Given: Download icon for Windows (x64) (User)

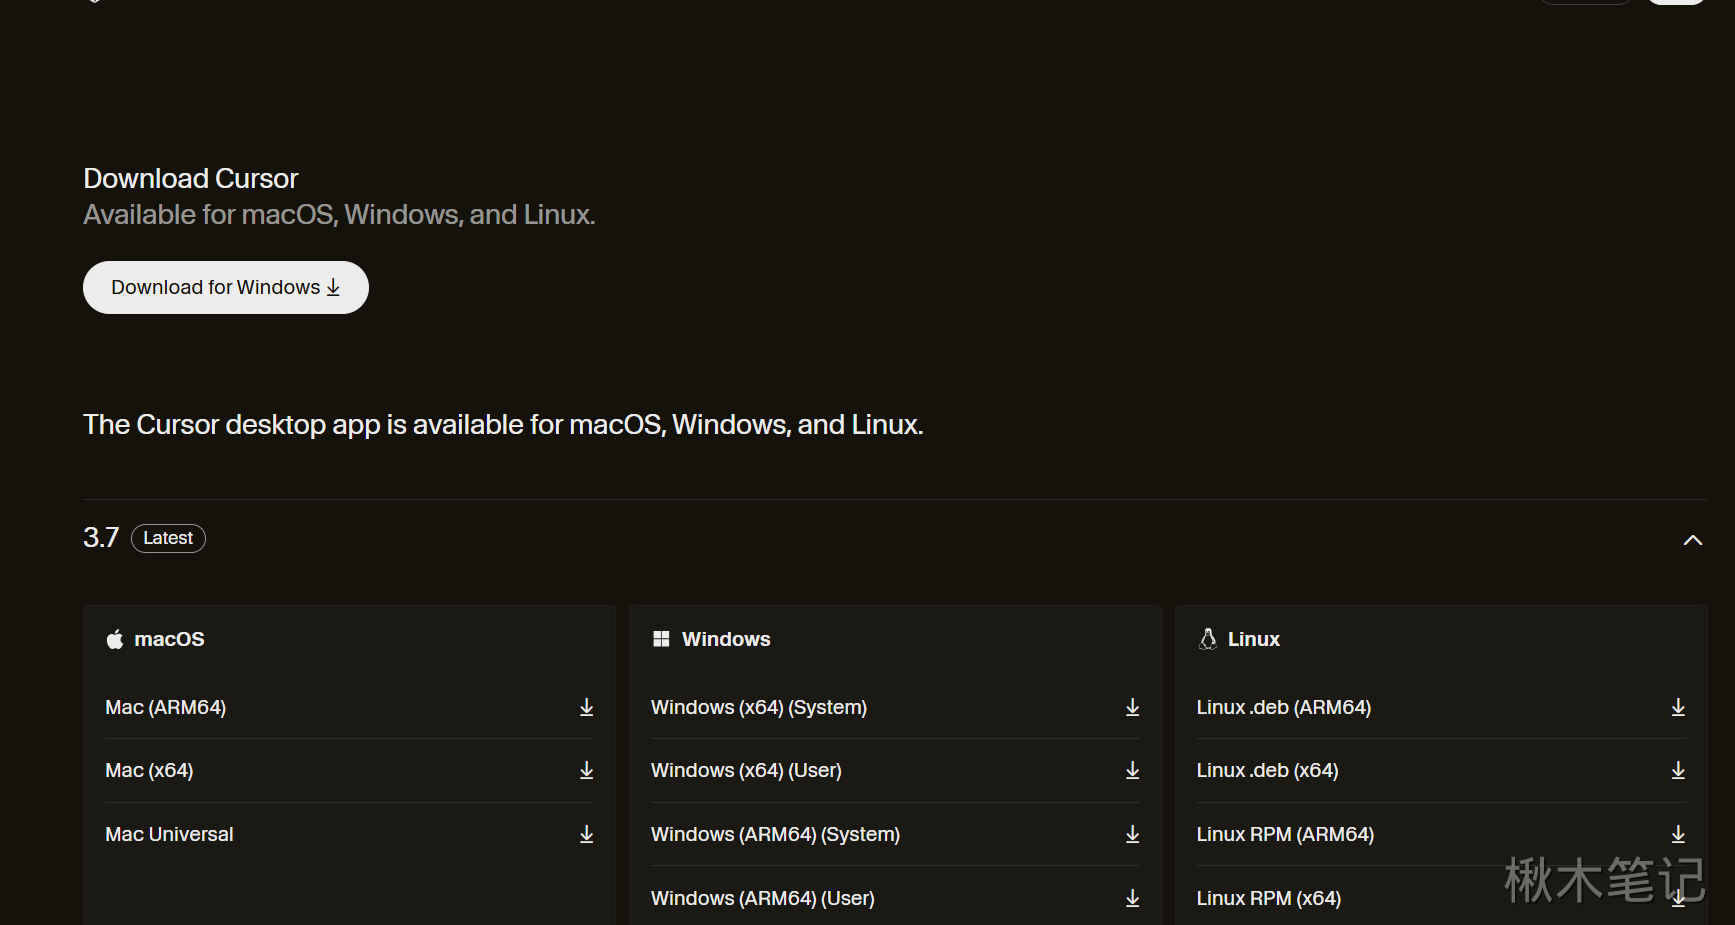Looking at the screenshot, I should [x=1133, y=771].
